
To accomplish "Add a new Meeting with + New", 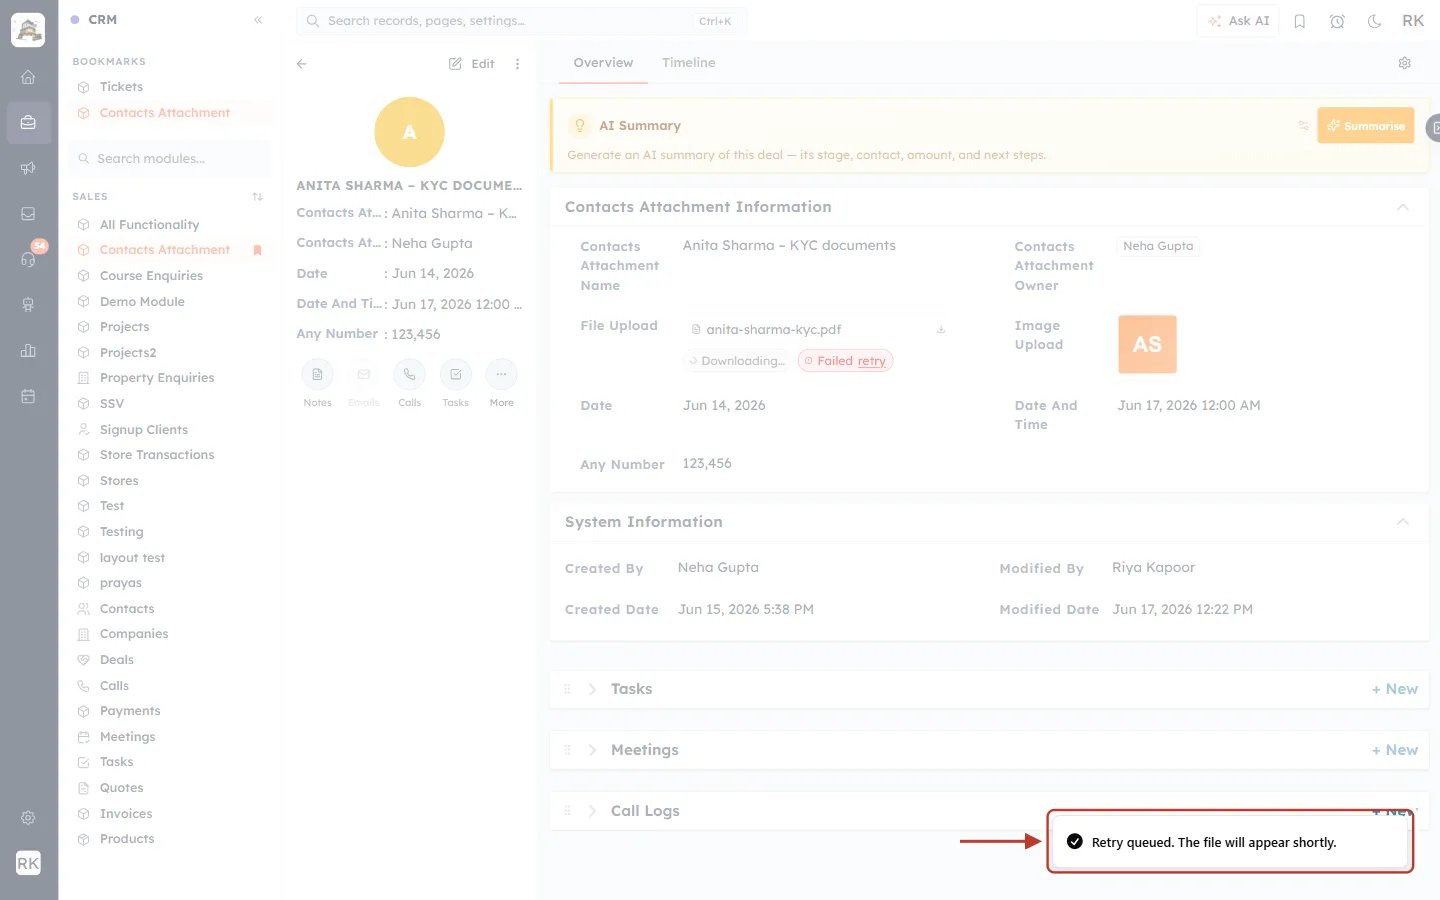I will pos(1395,750).
